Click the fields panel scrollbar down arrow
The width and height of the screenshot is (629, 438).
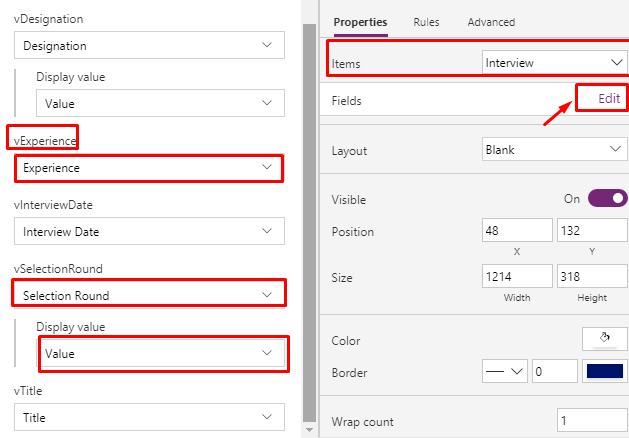coord(309,430)
